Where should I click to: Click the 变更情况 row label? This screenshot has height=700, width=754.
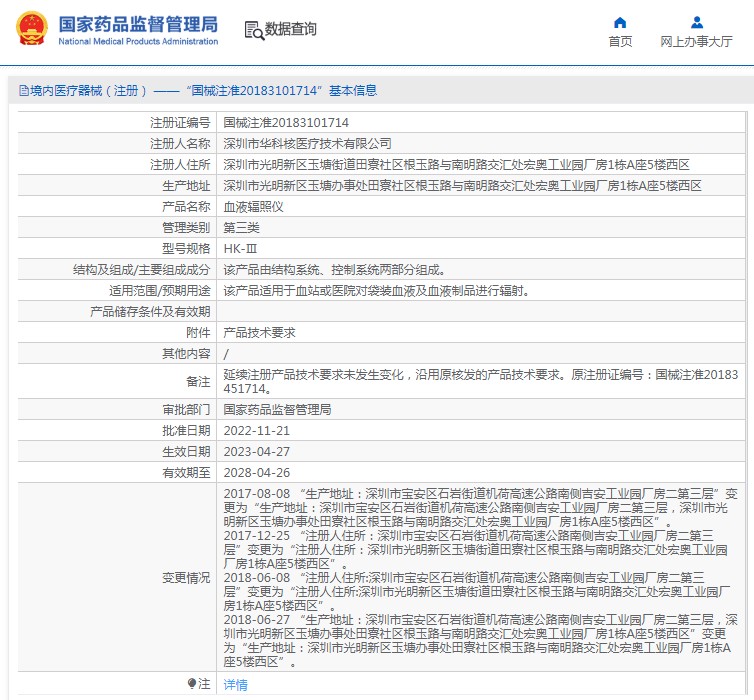[x=186, y=578]
